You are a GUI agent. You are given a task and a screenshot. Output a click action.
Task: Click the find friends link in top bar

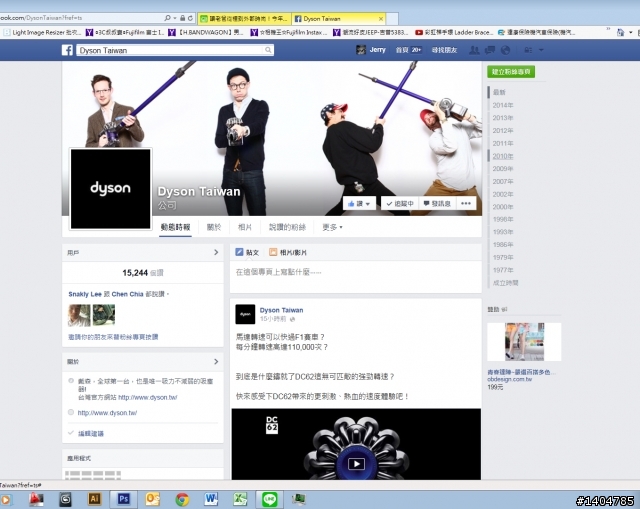click(x=444, y=50)
